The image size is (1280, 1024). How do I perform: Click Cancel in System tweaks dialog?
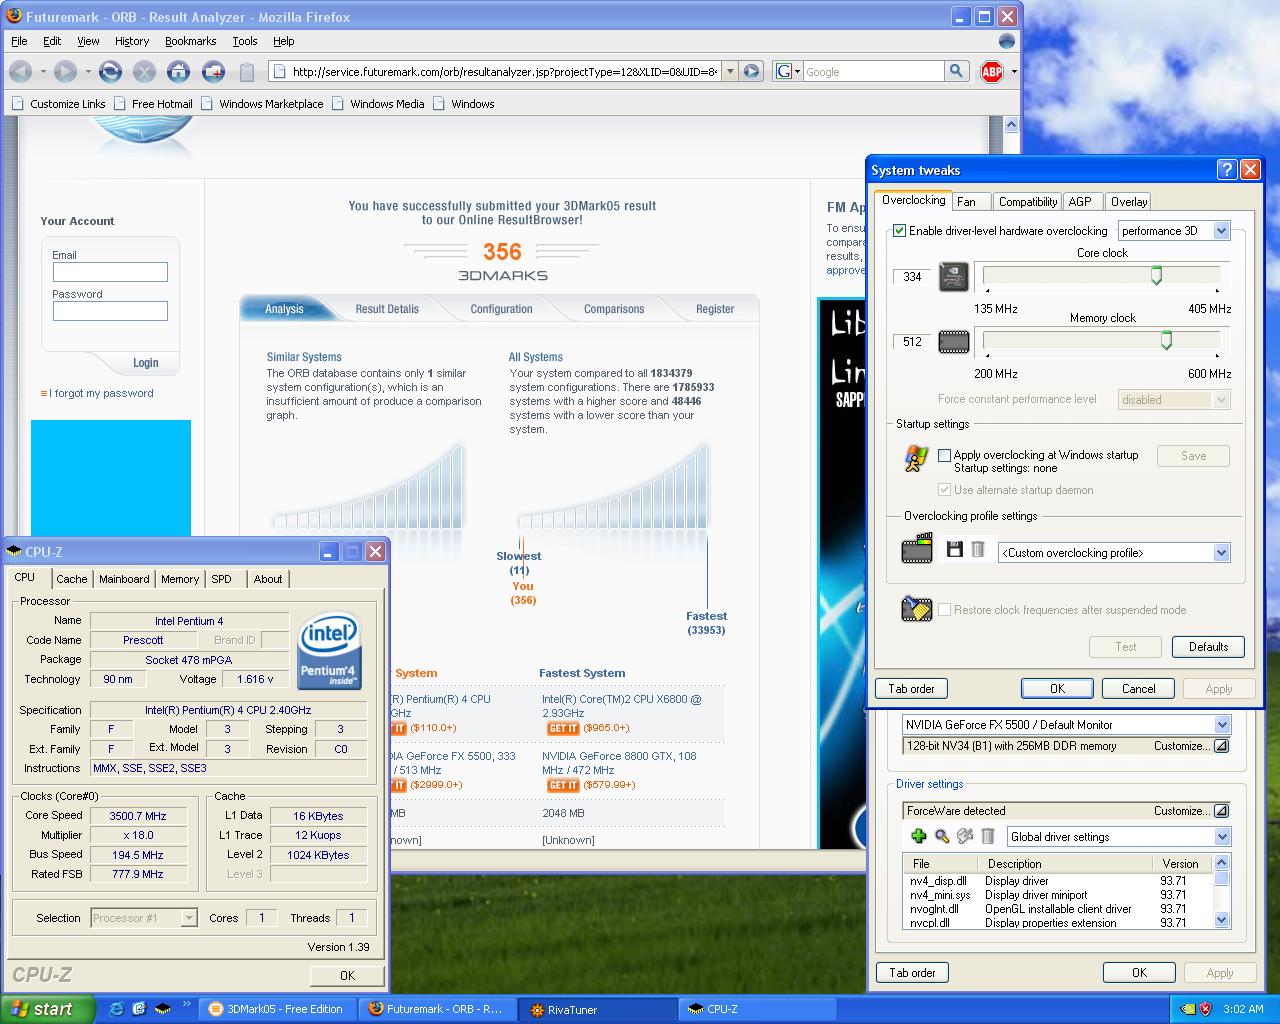(x=1138, y=689)
